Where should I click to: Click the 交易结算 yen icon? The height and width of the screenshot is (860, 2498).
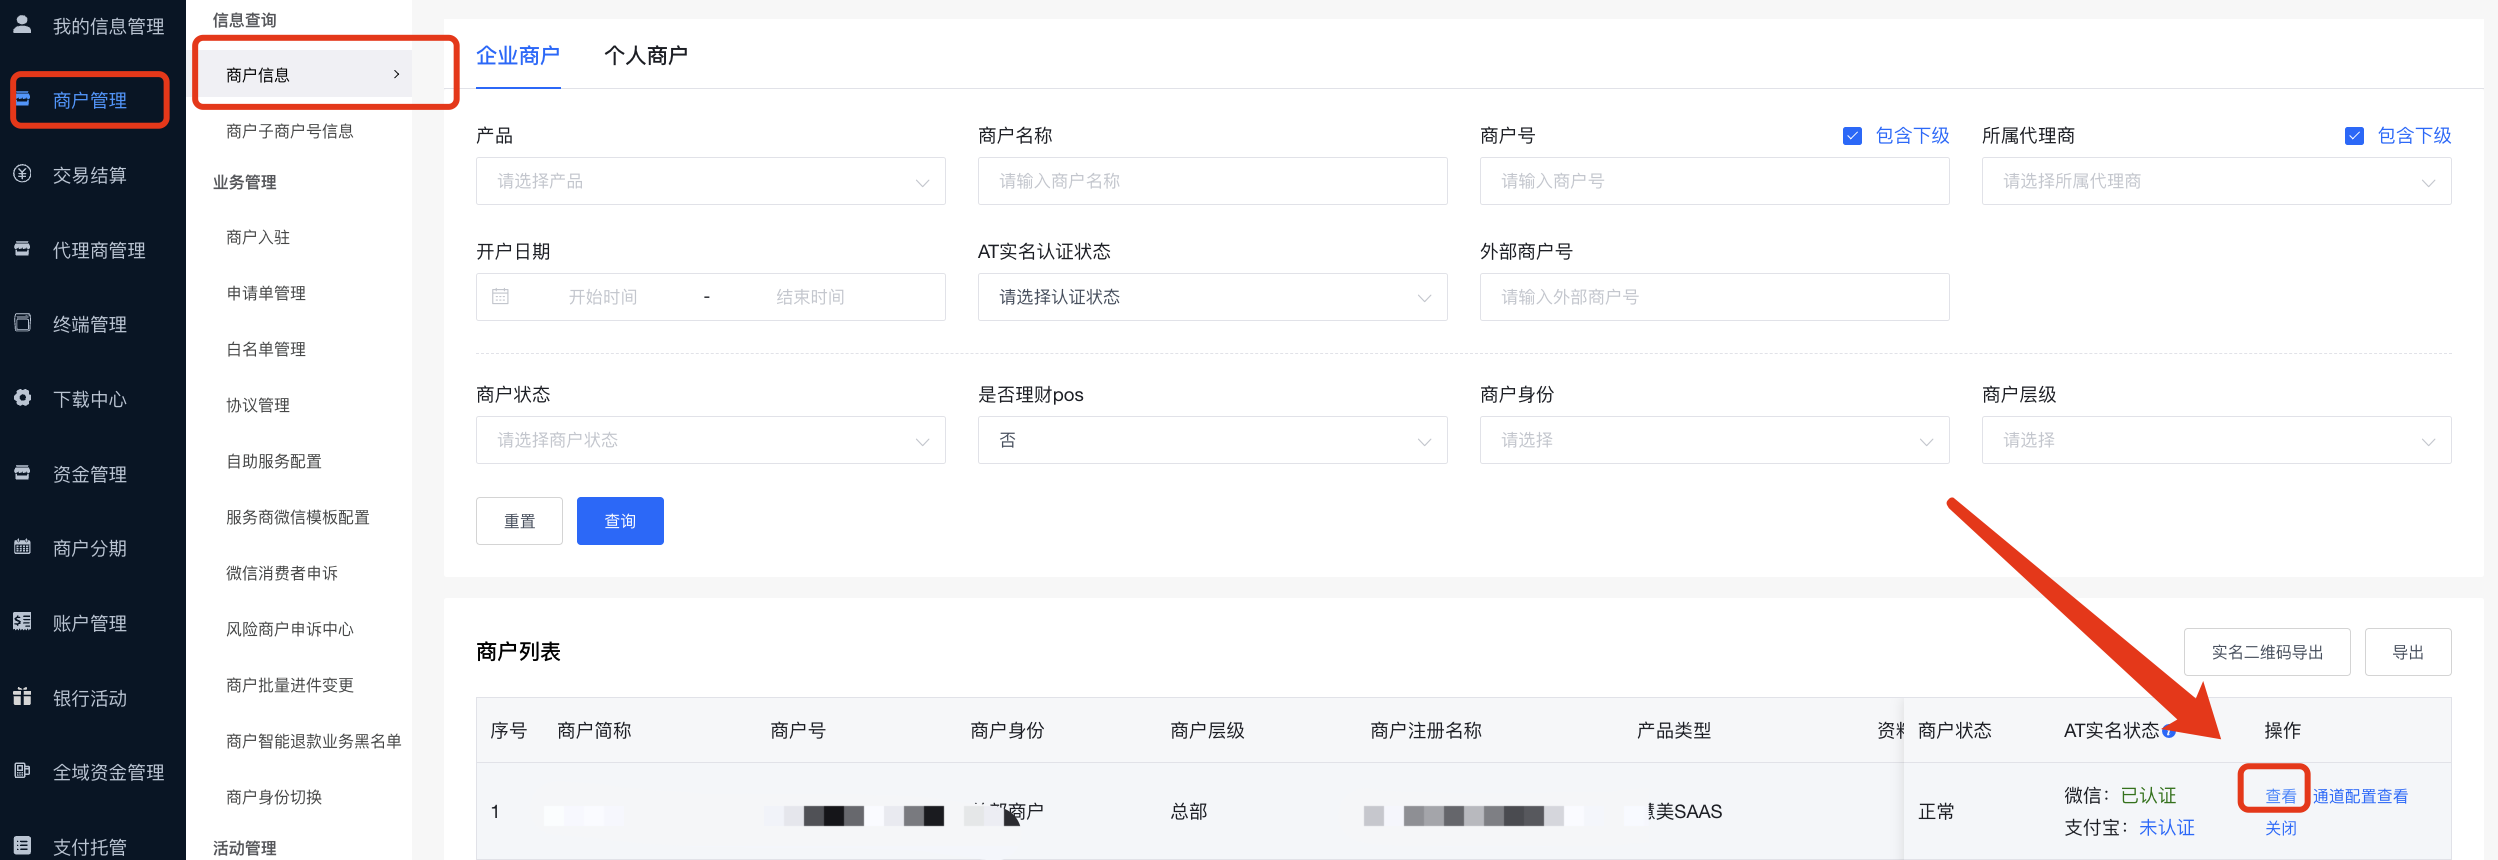click(22, 174)
